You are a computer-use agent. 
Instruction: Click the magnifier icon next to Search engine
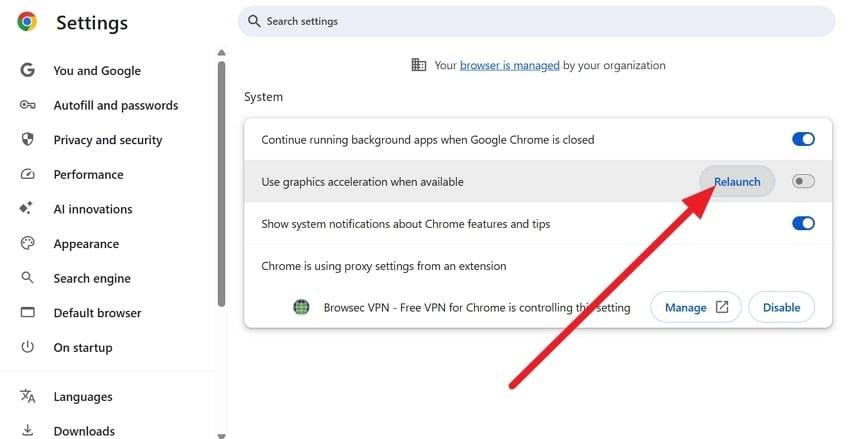point(27,277)
